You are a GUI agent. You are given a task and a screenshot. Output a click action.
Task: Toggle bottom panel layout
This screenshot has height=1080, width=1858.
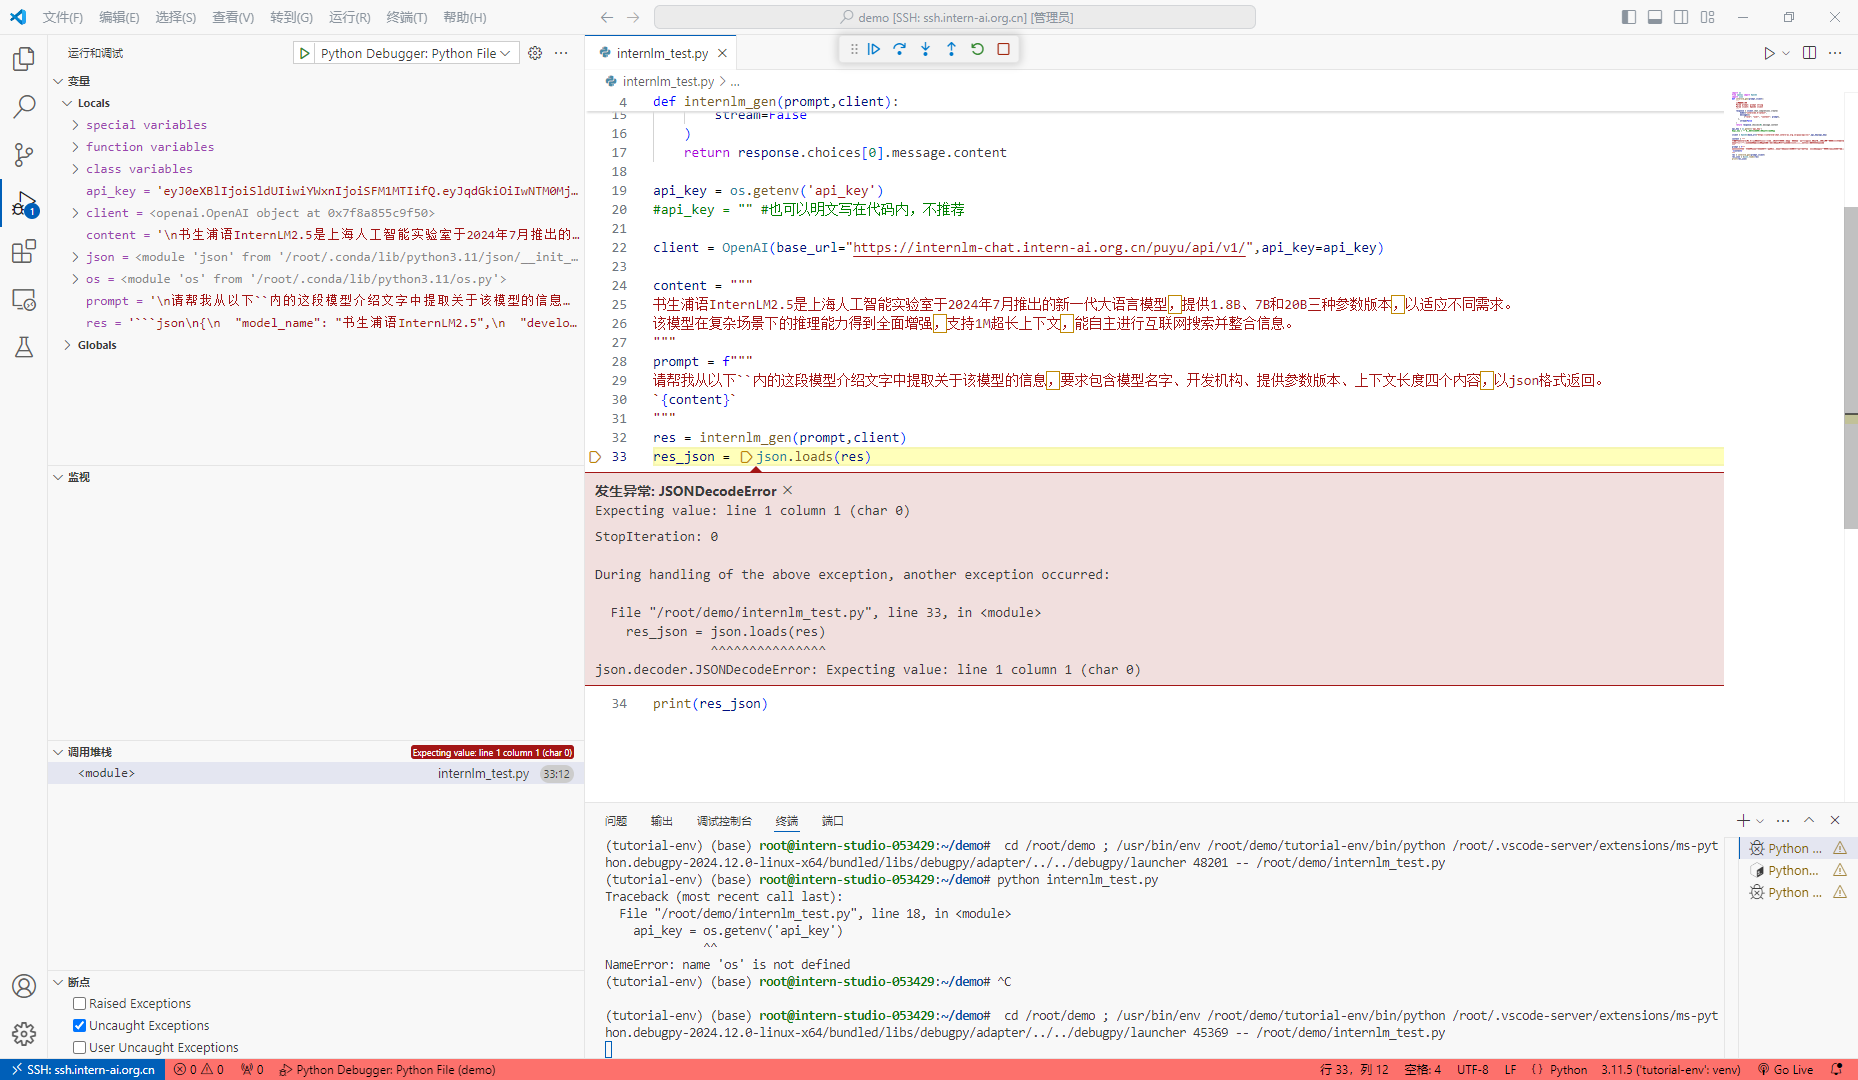[x=1655, y=17]
